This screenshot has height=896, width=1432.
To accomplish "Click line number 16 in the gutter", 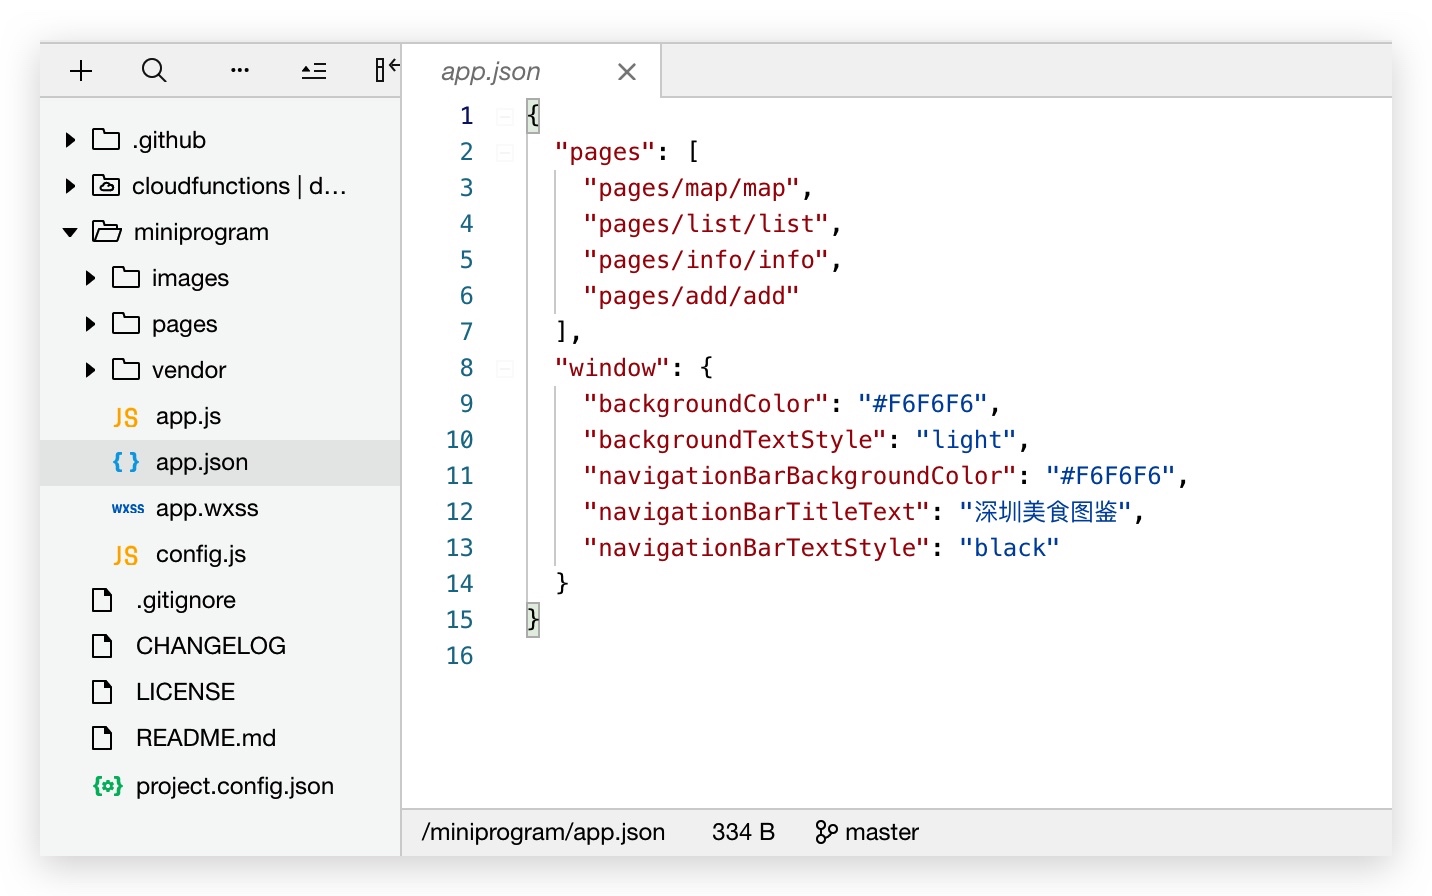I will (x=460, y=656).
